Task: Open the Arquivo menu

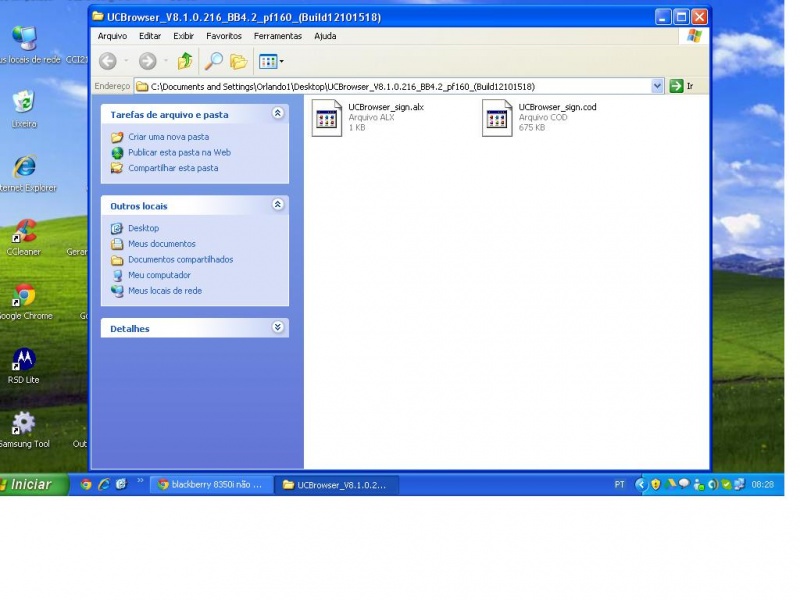Action: (112, 36)
